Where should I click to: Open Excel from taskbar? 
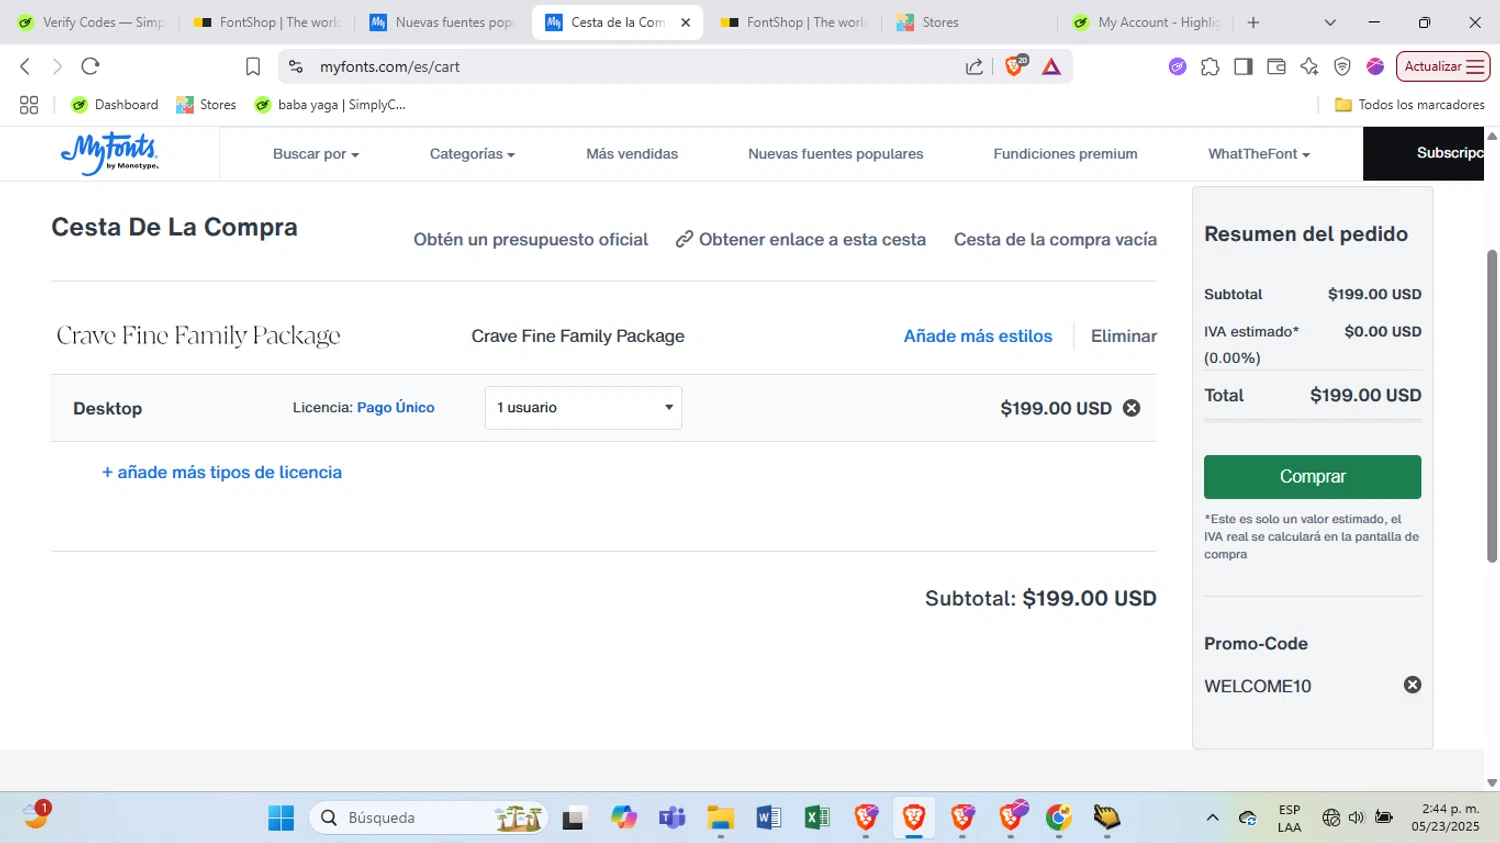817,818
